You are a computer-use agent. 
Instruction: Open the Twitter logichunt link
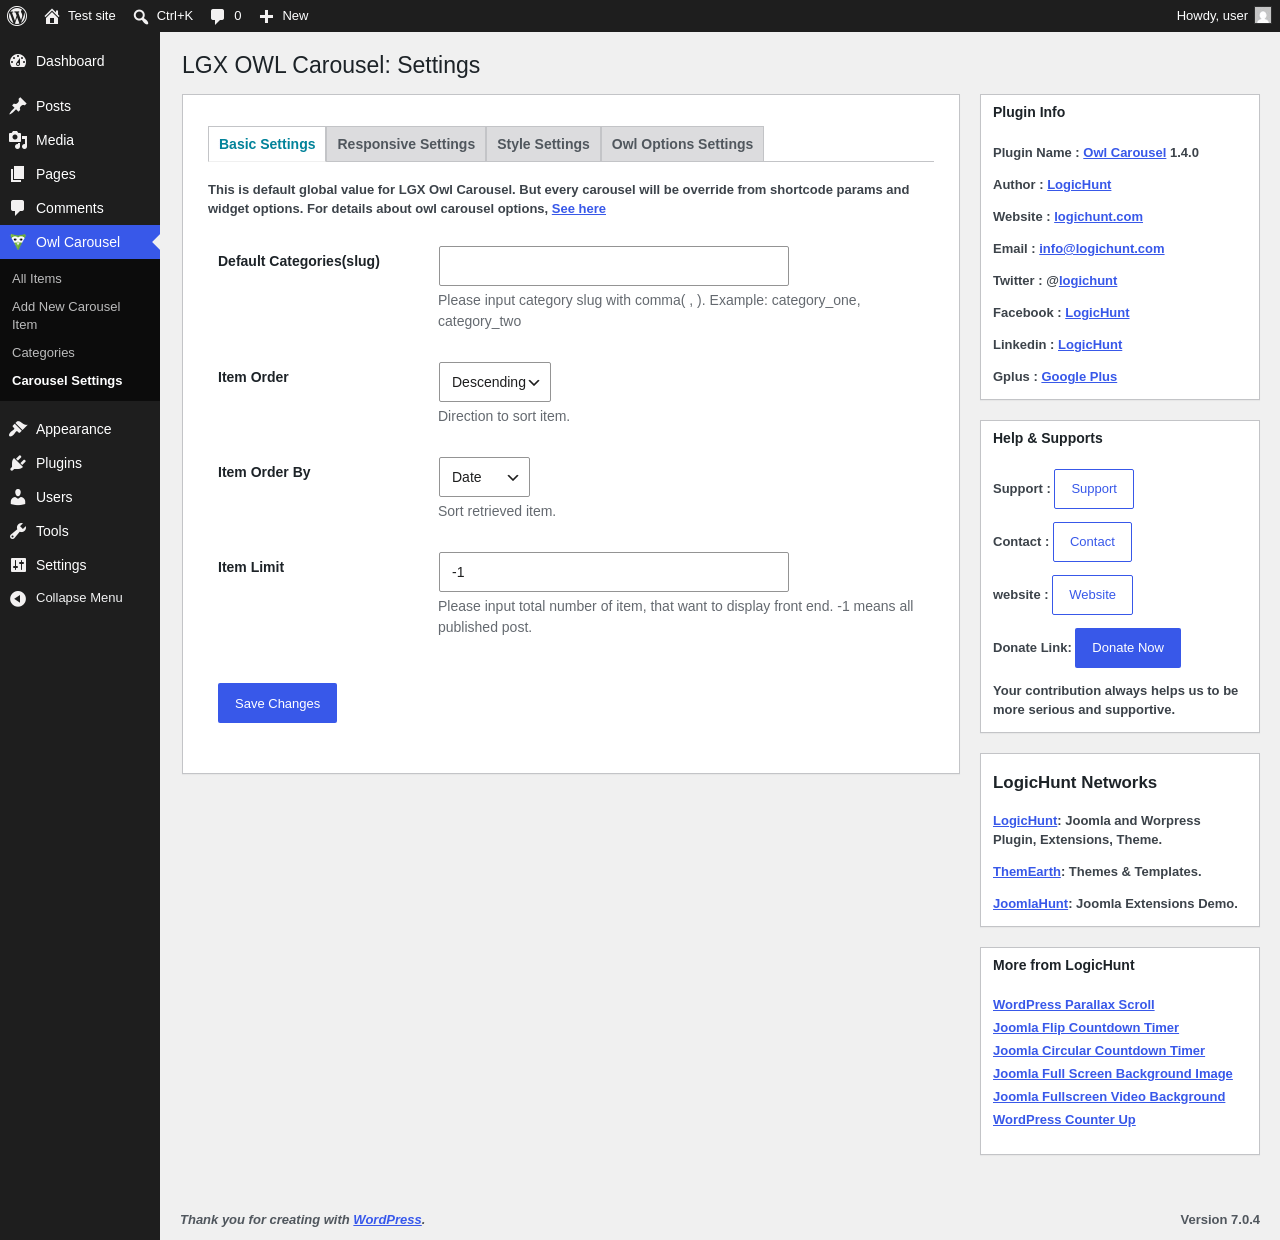pyautogui.click(x=1088, y=281)
